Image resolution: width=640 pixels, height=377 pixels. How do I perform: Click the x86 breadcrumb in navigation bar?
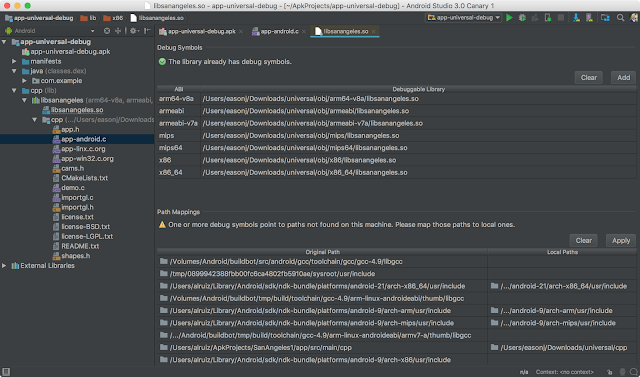click(113, 18)
